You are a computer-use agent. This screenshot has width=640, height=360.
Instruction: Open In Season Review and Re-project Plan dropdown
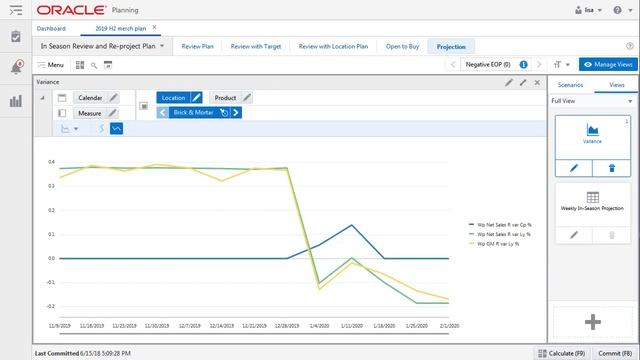click(102, 46)
